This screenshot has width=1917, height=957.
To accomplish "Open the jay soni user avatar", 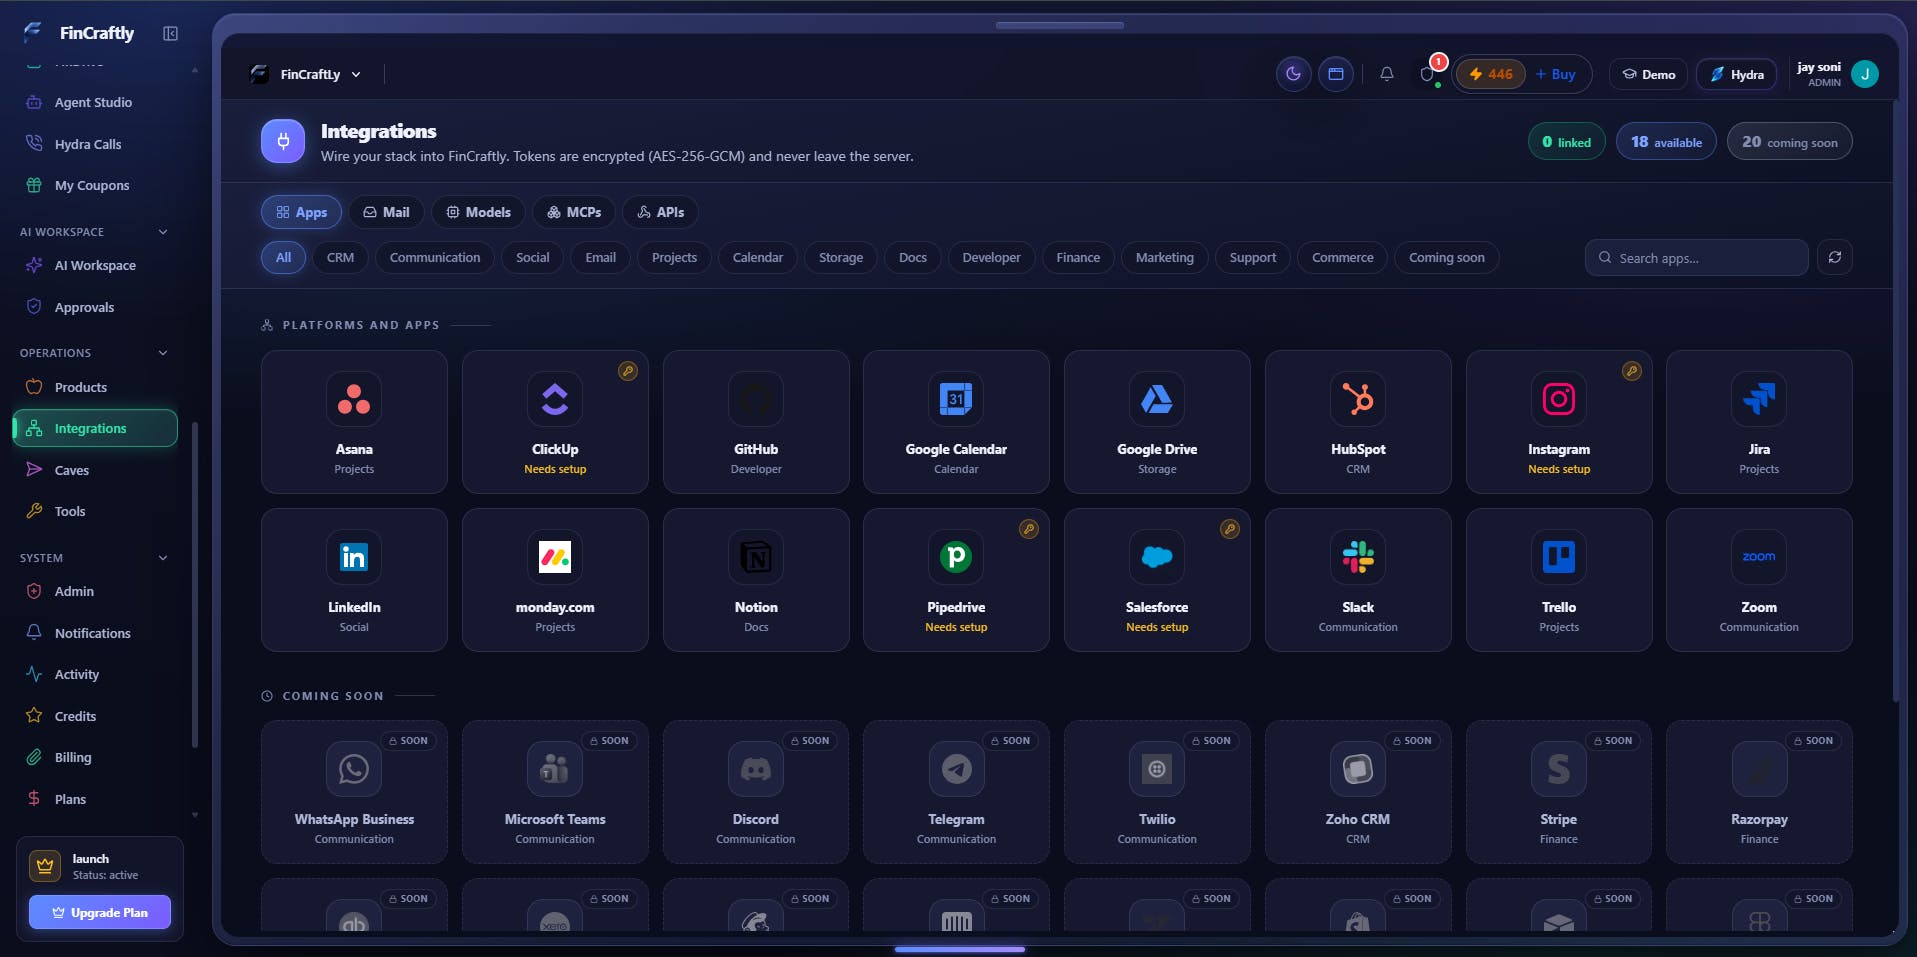I will 1865,74.
